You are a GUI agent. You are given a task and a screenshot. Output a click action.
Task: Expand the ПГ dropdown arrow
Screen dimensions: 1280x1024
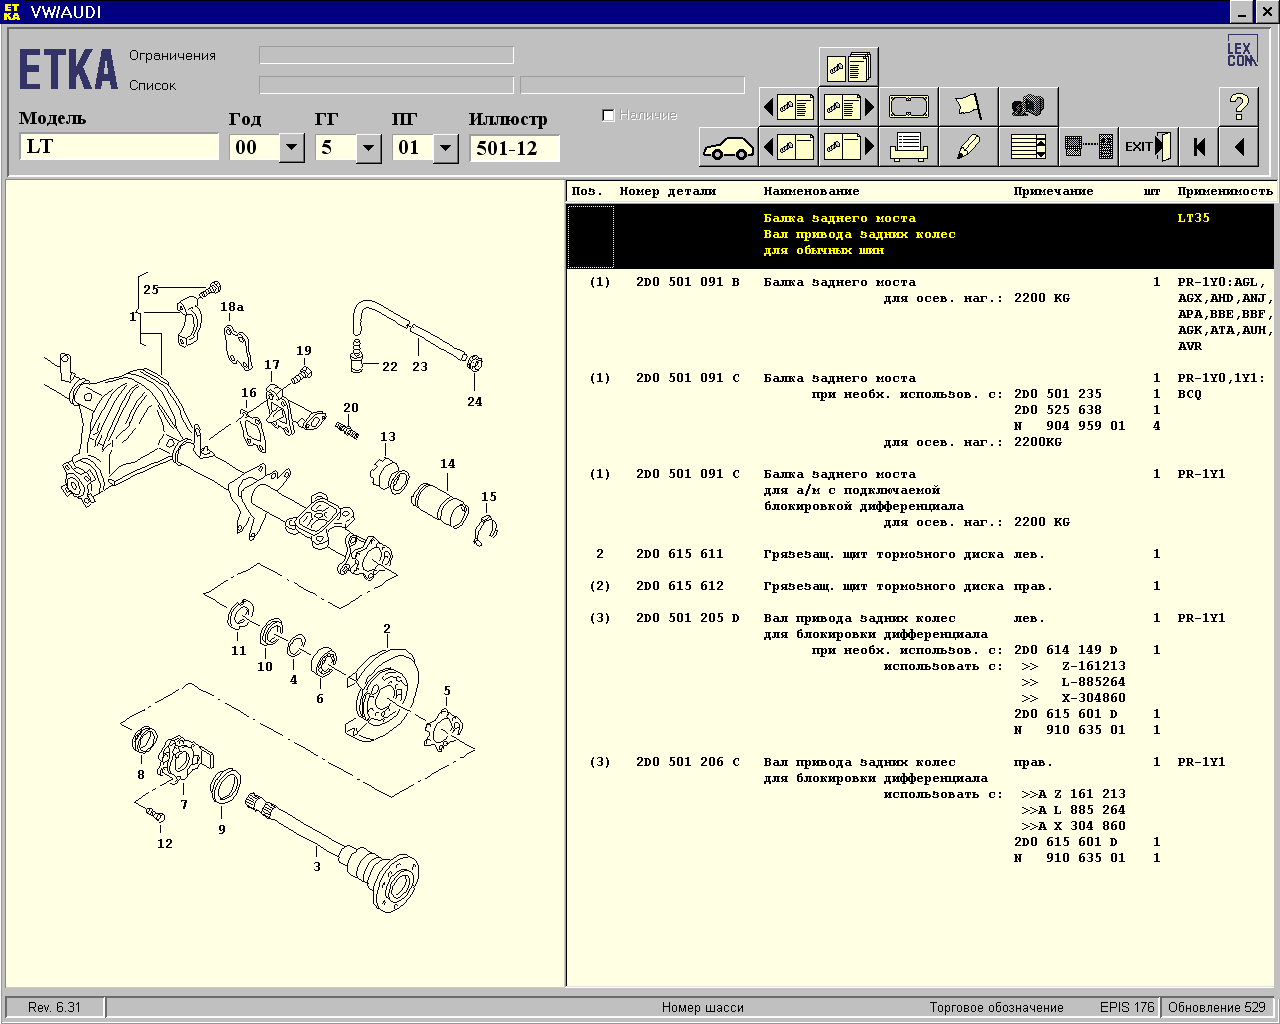445,148
